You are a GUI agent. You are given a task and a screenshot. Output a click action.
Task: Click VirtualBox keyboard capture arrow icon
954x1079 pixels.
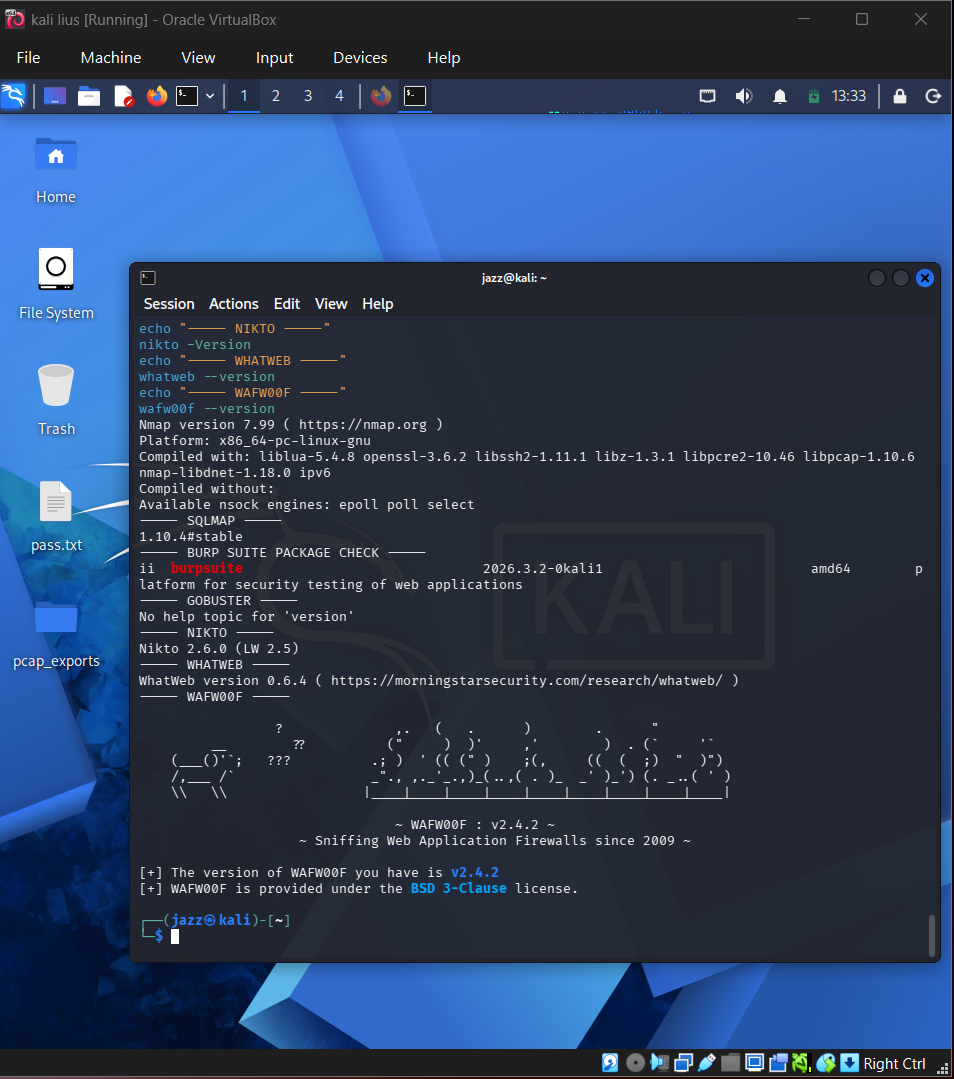[849, 1063]
